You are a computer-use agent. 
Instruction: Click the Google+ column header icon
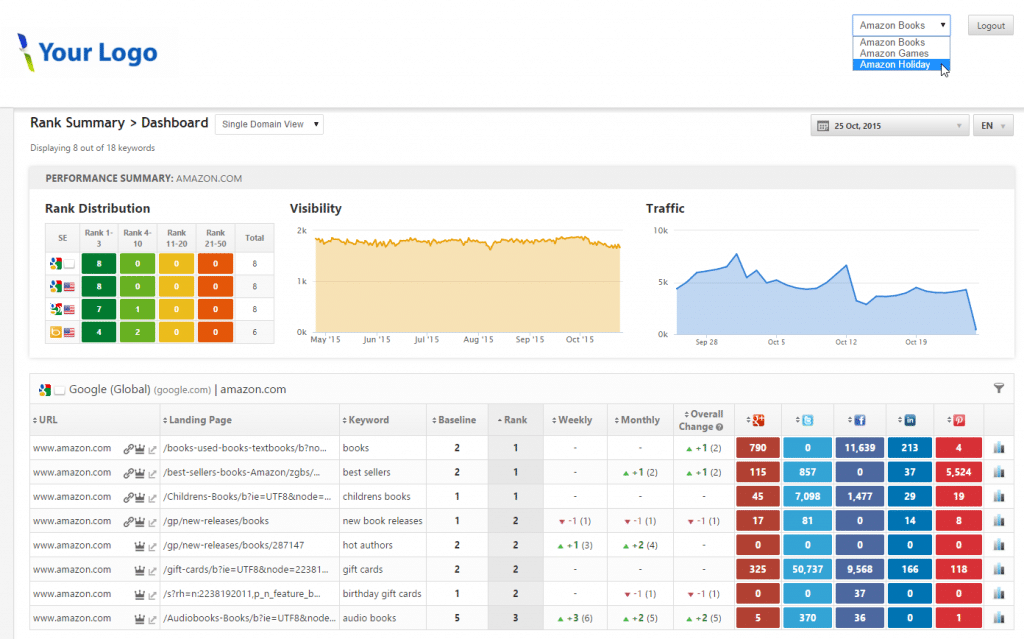click(x=759, y=420)
